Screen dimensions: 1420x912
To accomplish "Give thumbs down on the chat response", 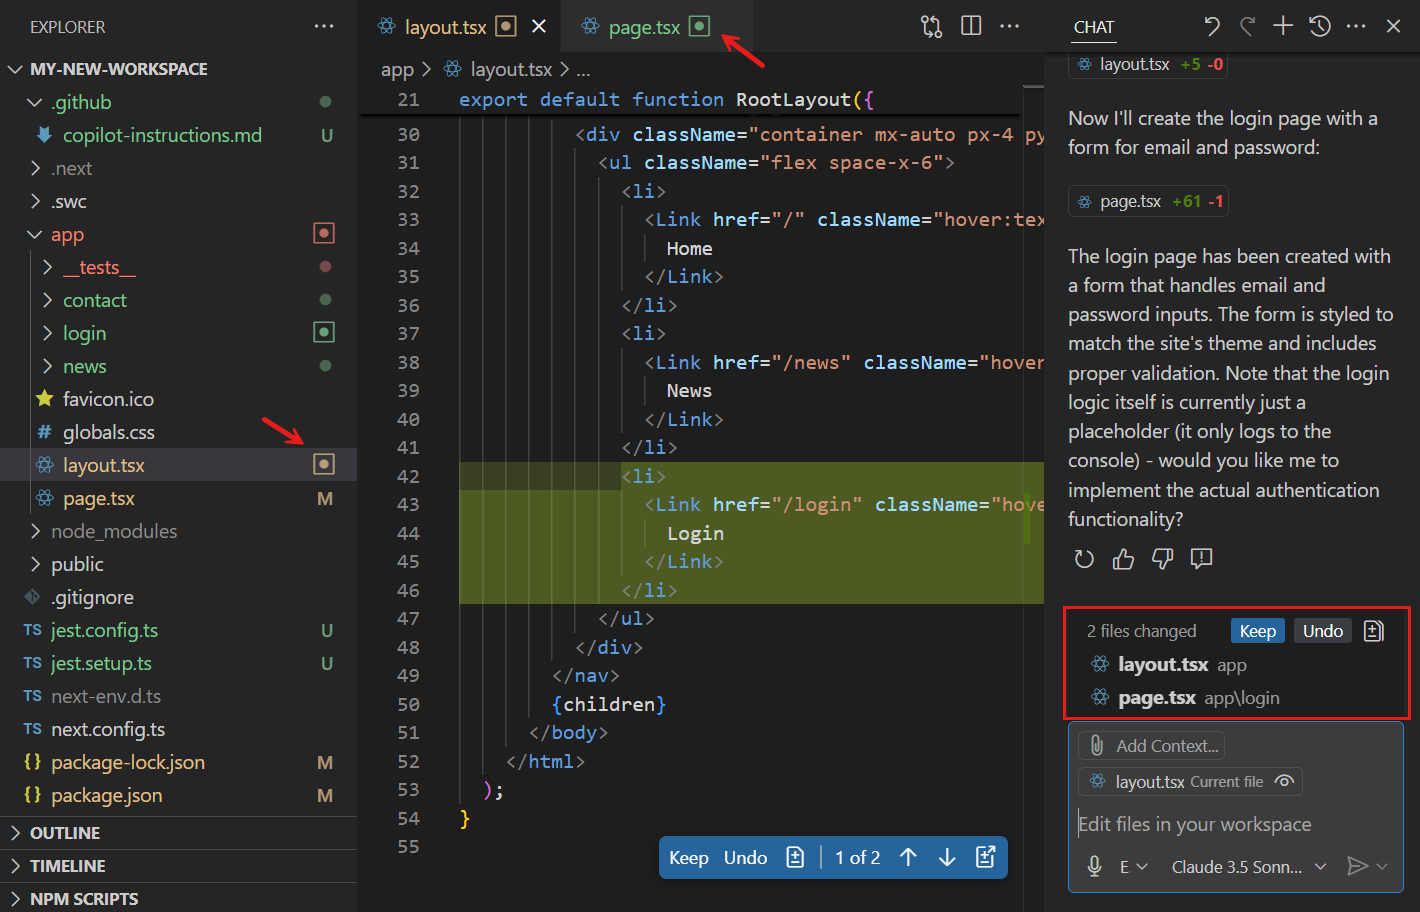I will point(1162,559).
